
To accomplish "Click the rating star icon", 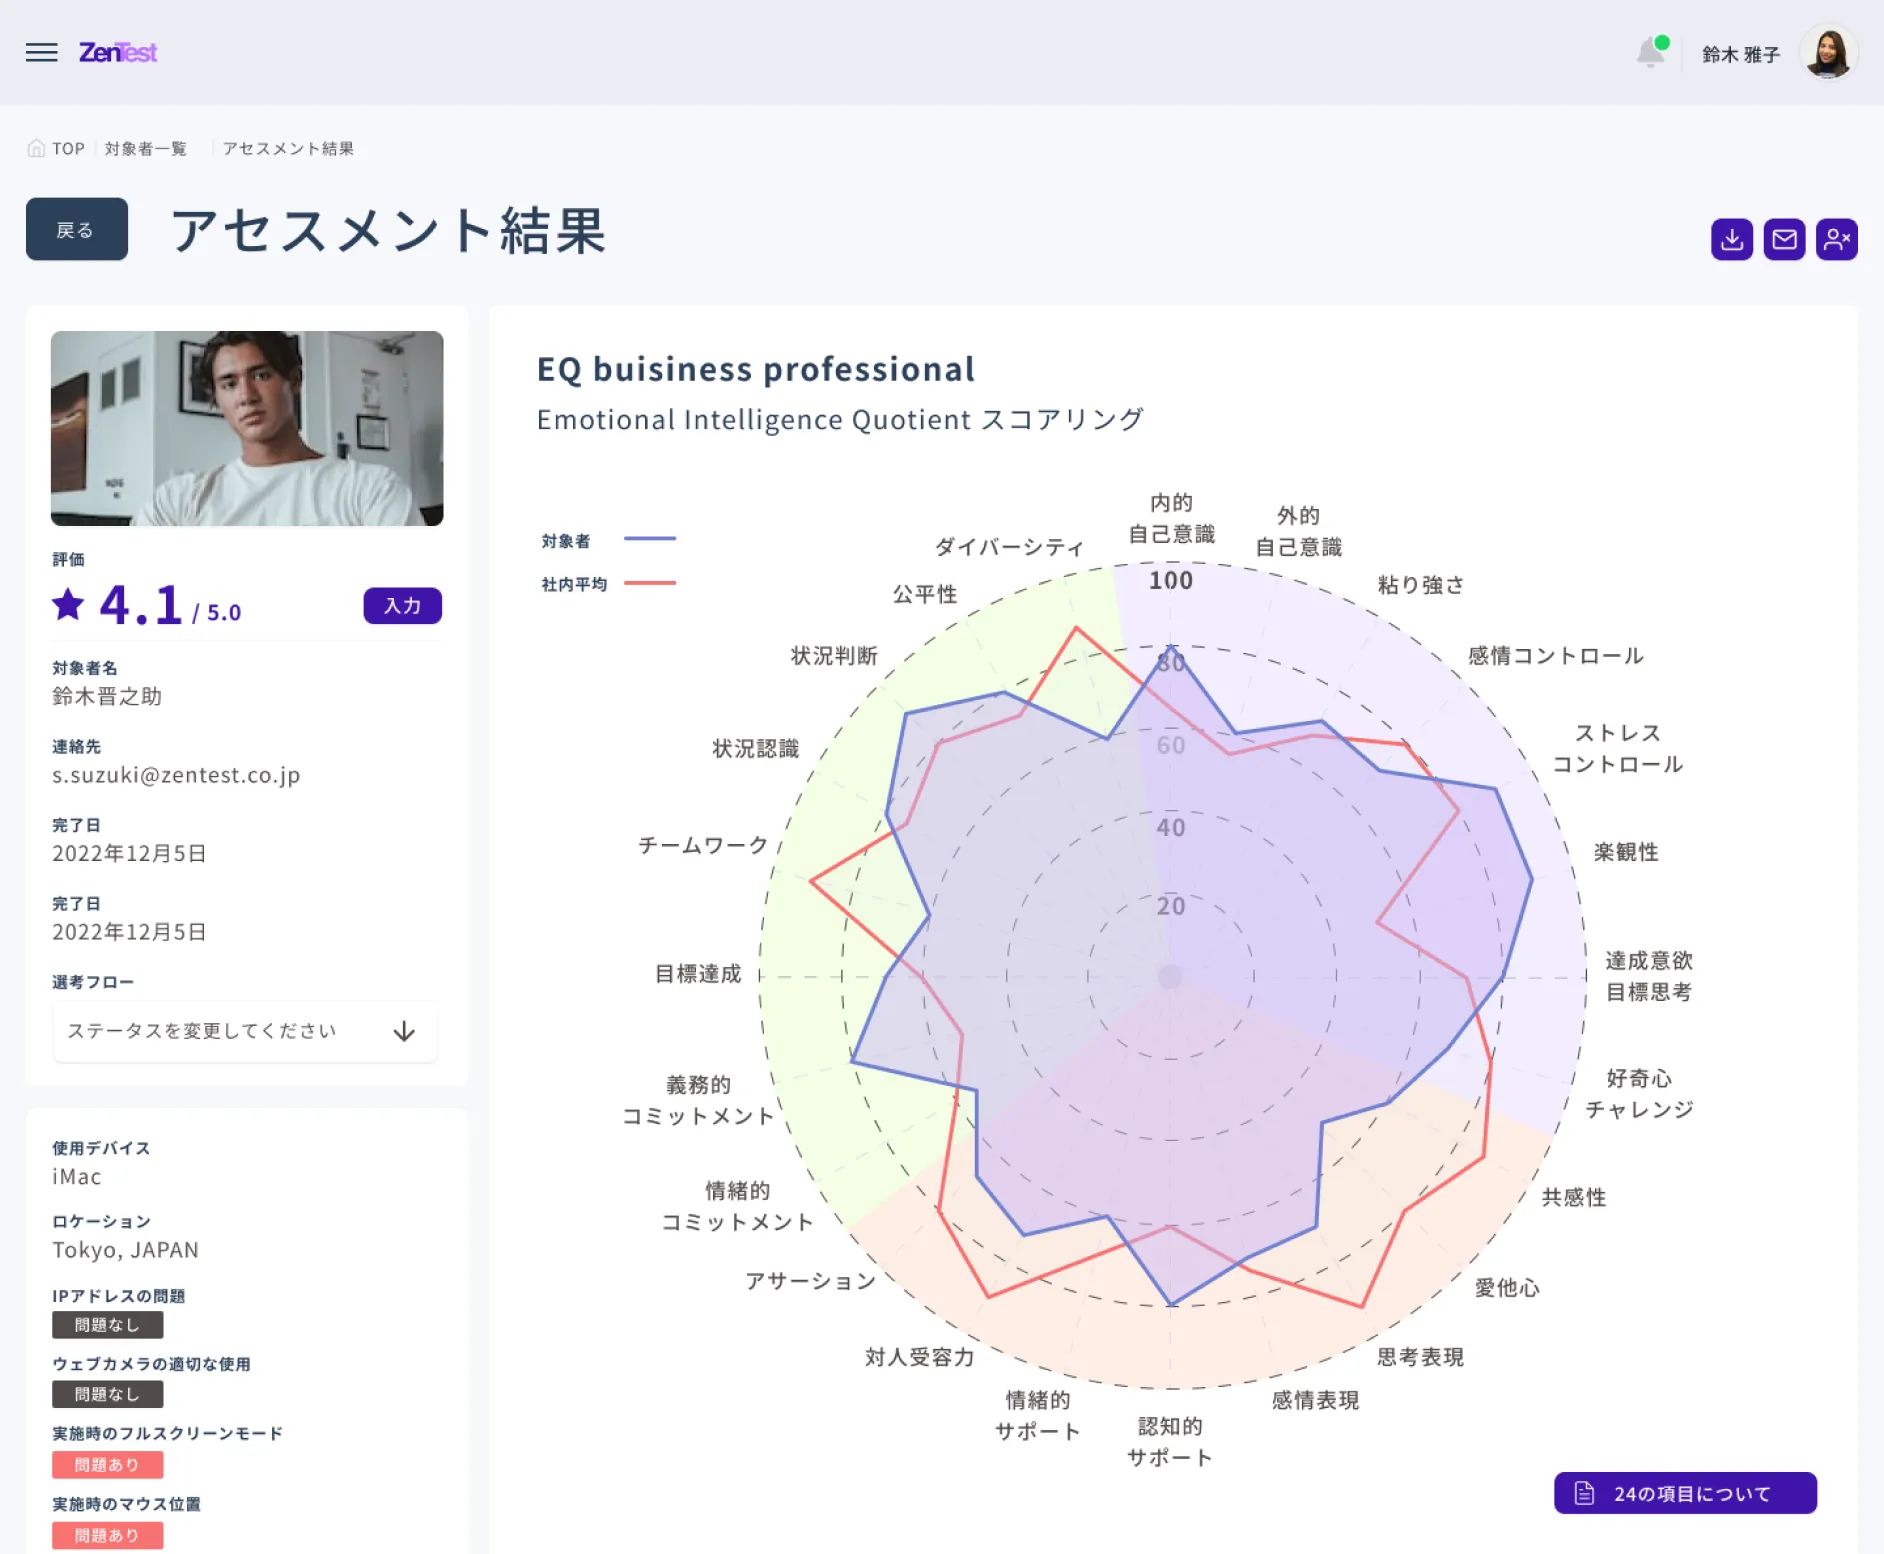I will pos(68,604).
